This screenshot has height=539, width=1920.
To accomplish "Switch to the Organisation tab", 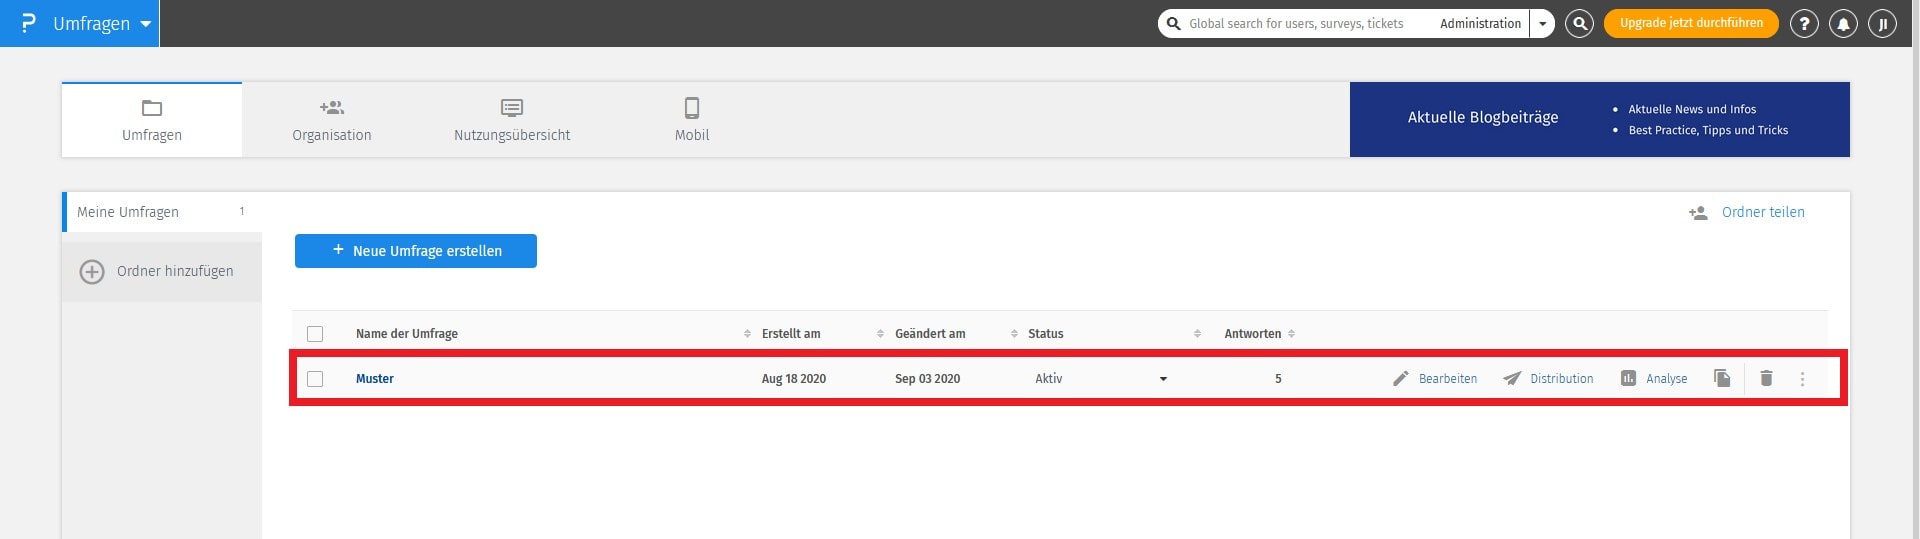I will (x=331, y=120).
